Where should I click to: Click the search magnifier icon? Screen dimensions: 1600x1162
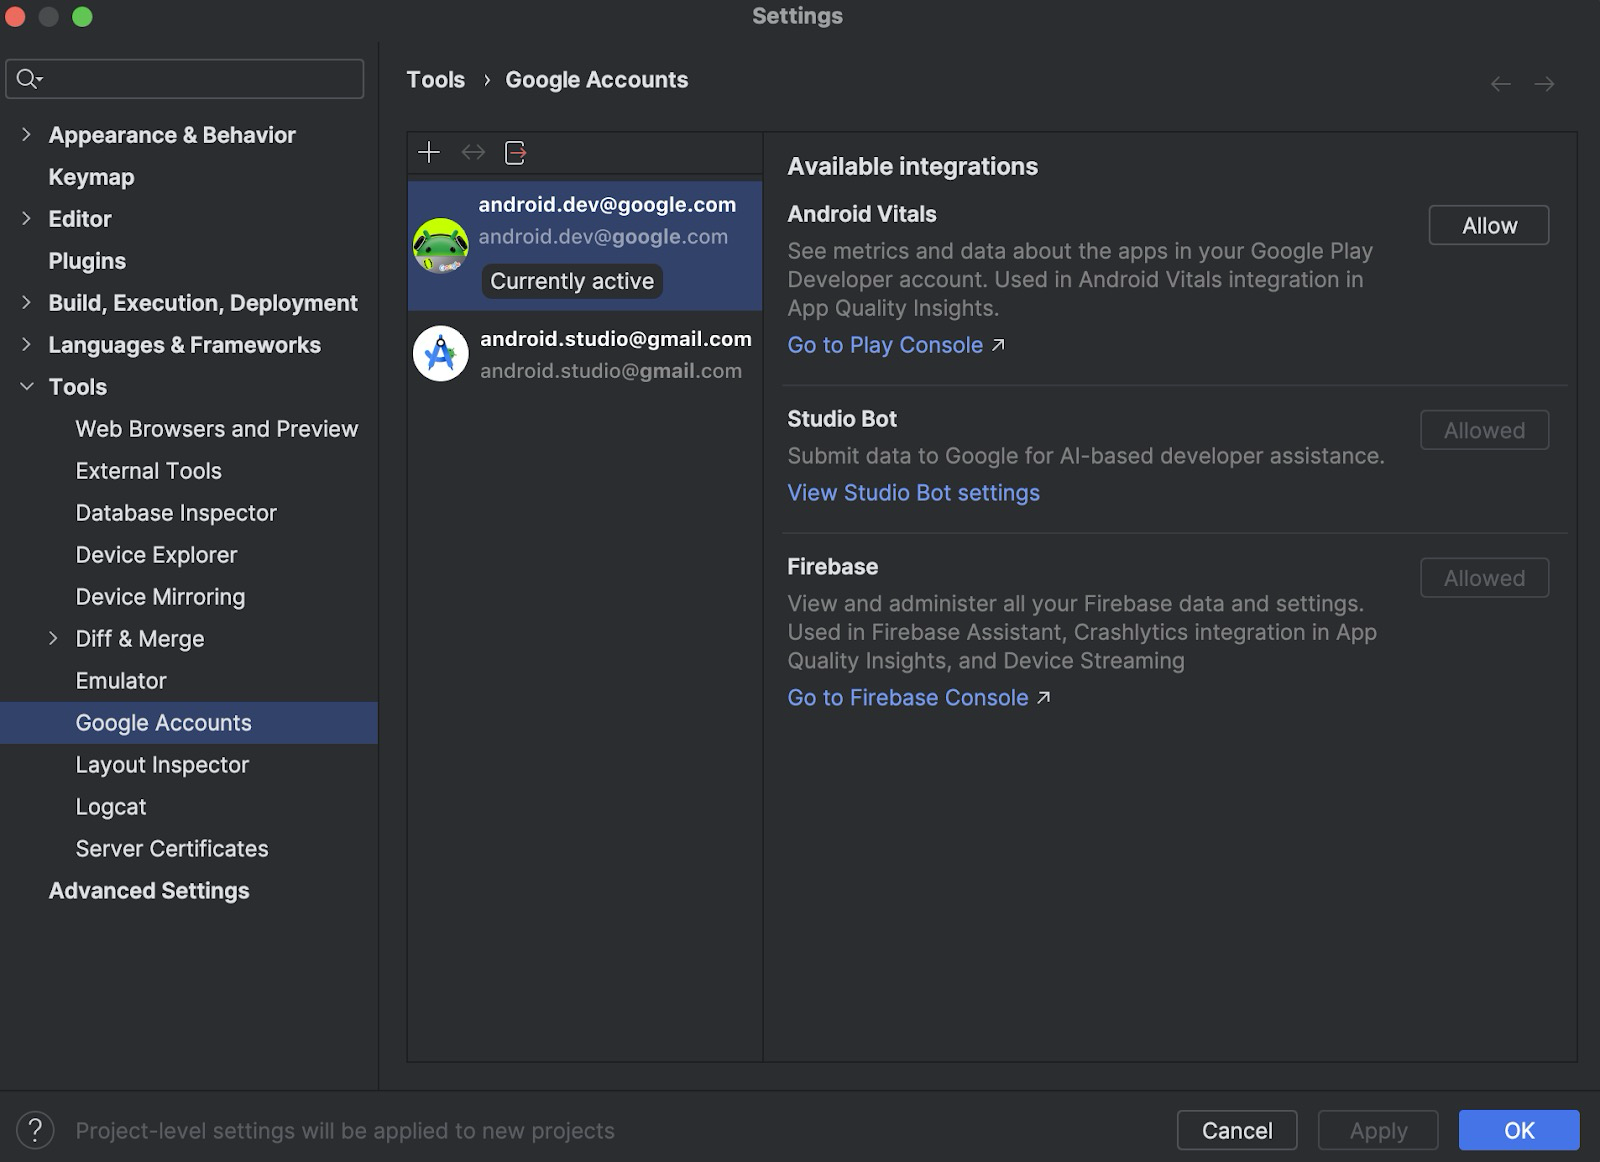coord(29,79)
